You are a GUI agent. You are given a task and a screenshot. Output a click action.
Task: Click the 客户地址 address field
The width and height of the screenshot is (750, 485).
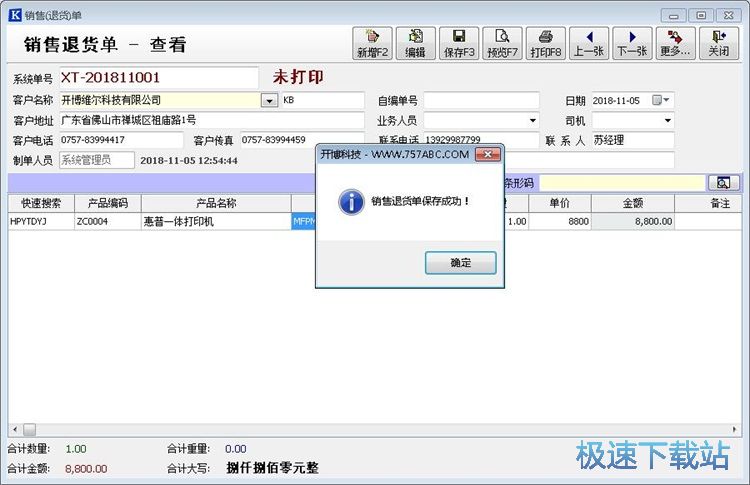pos(212,120)
